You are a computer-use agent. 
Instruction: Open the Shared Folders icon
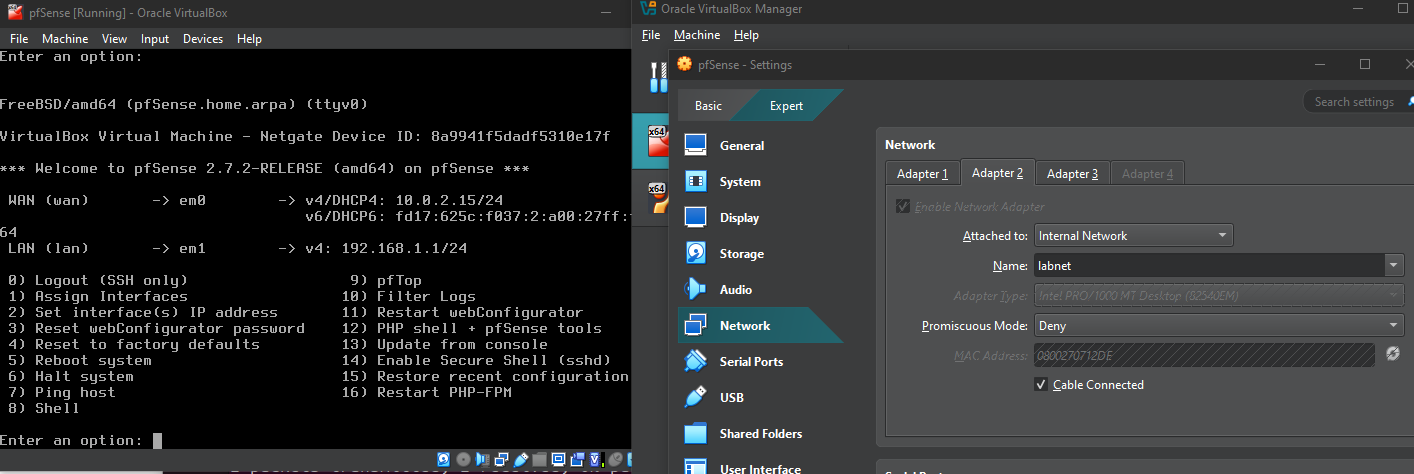click(x=696, y=433)
